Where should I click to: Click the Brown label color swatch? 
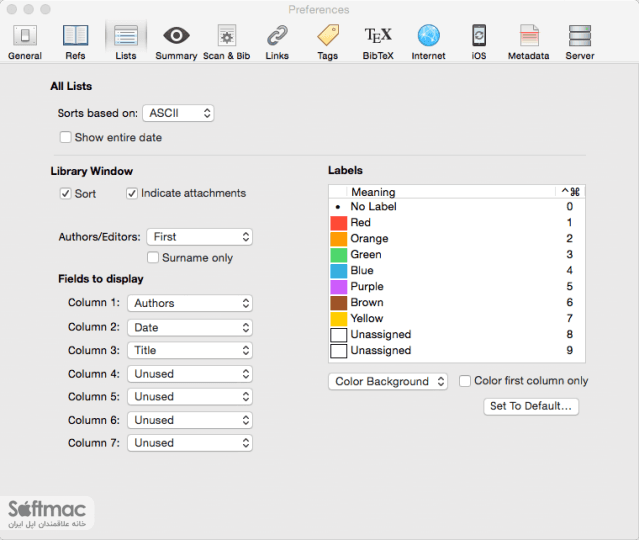click(338, 303)
